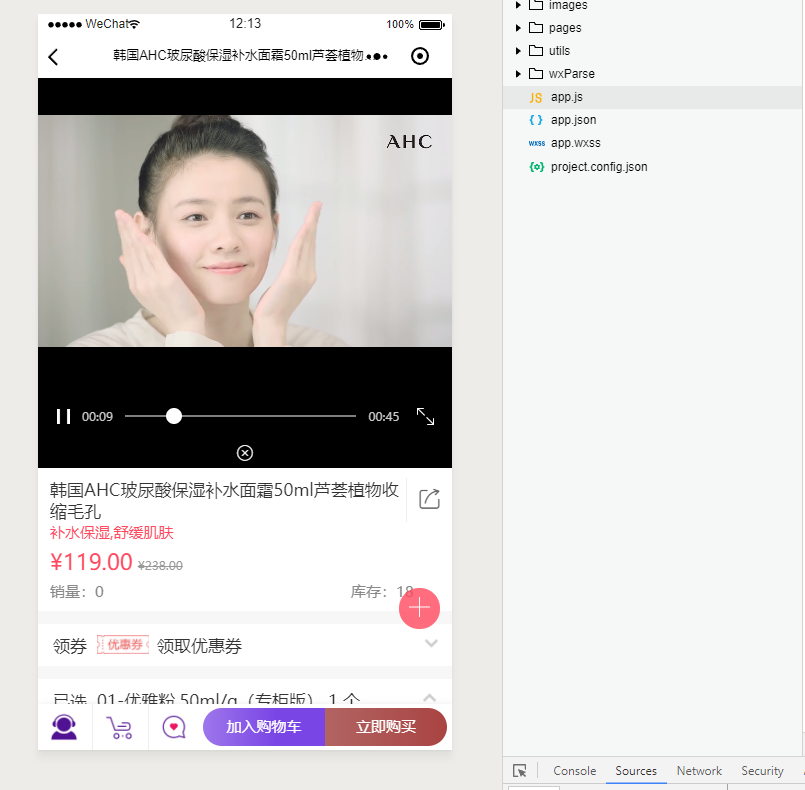Click the JS icon beside app.js
805x790 pixels.
pyautogui.click(x=536, y=98)
